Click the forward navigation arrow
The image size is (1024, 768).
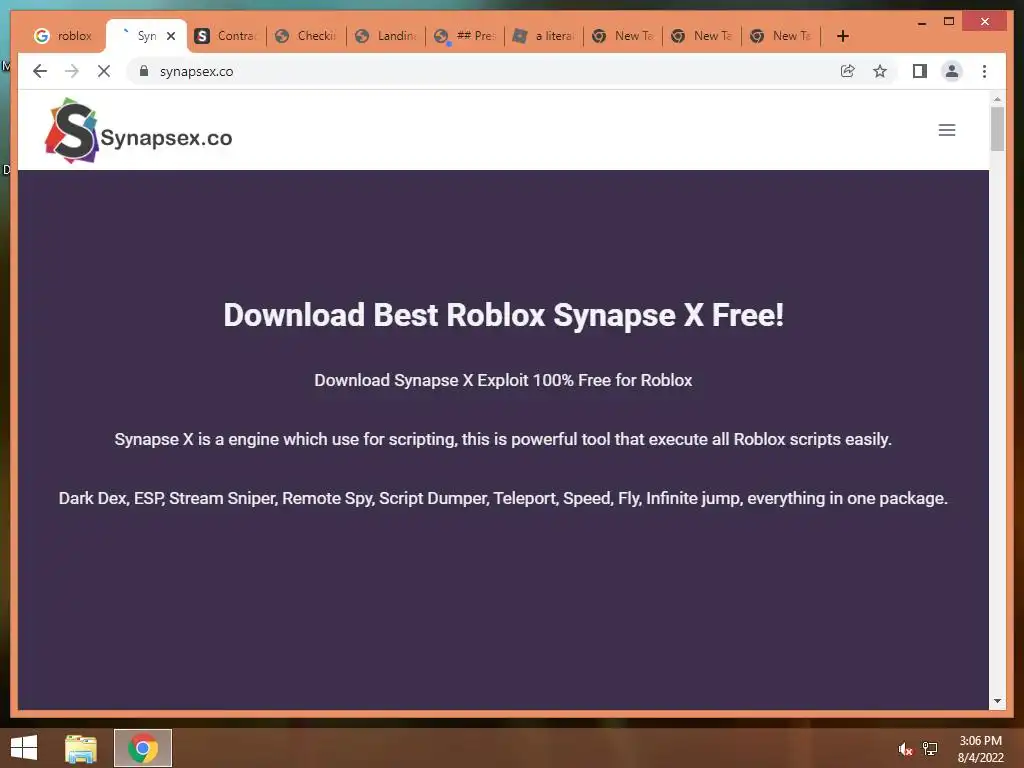point(72,71)
